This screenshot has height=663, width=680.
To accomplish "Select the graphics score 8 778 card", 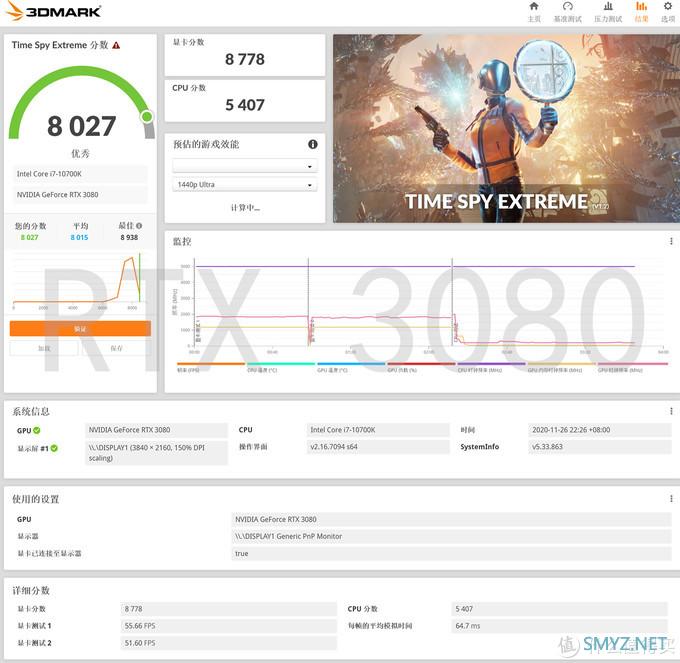I will coord(245,55).
